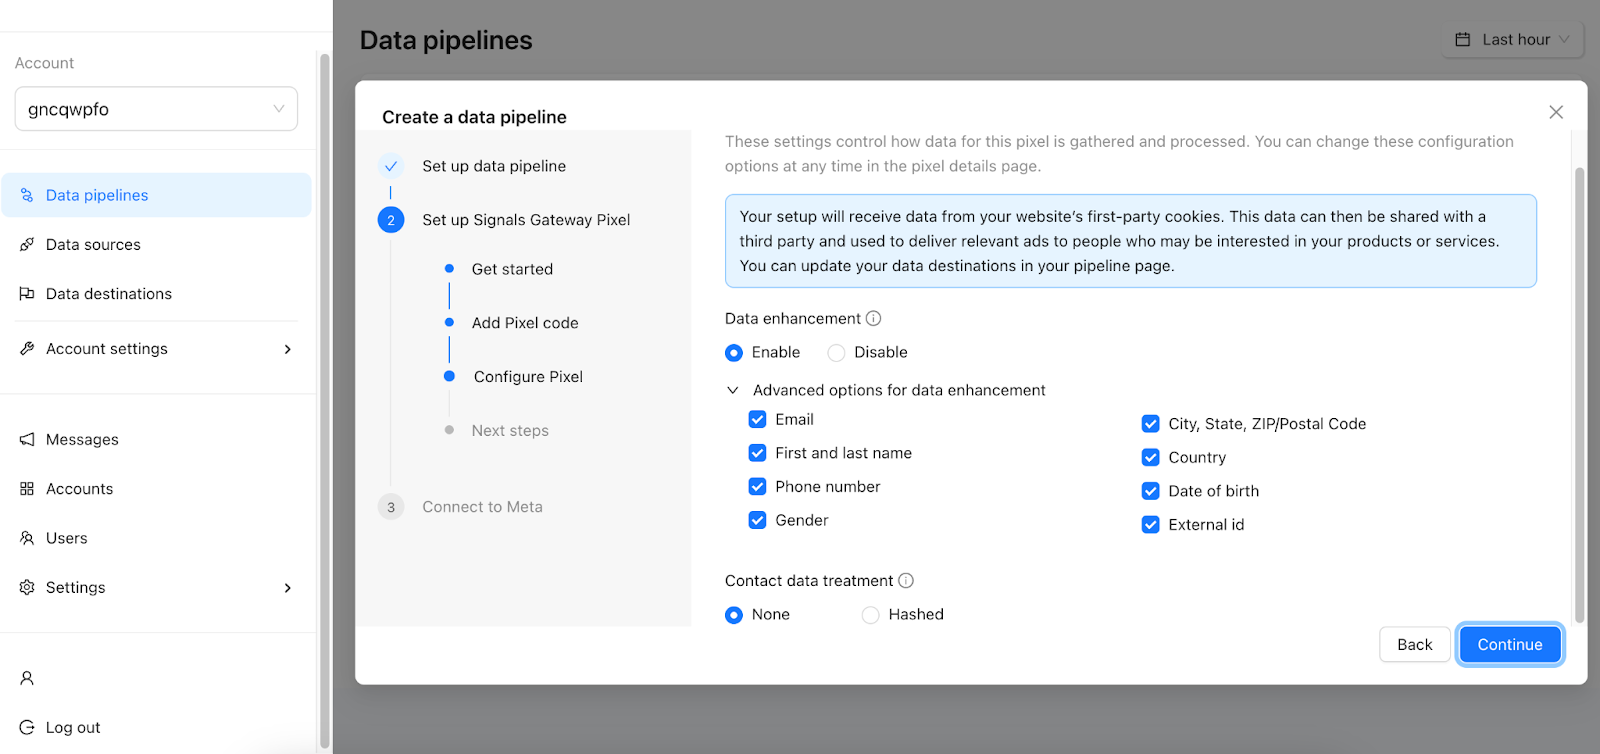Click the Users people icon

click(x=27, y=538)
